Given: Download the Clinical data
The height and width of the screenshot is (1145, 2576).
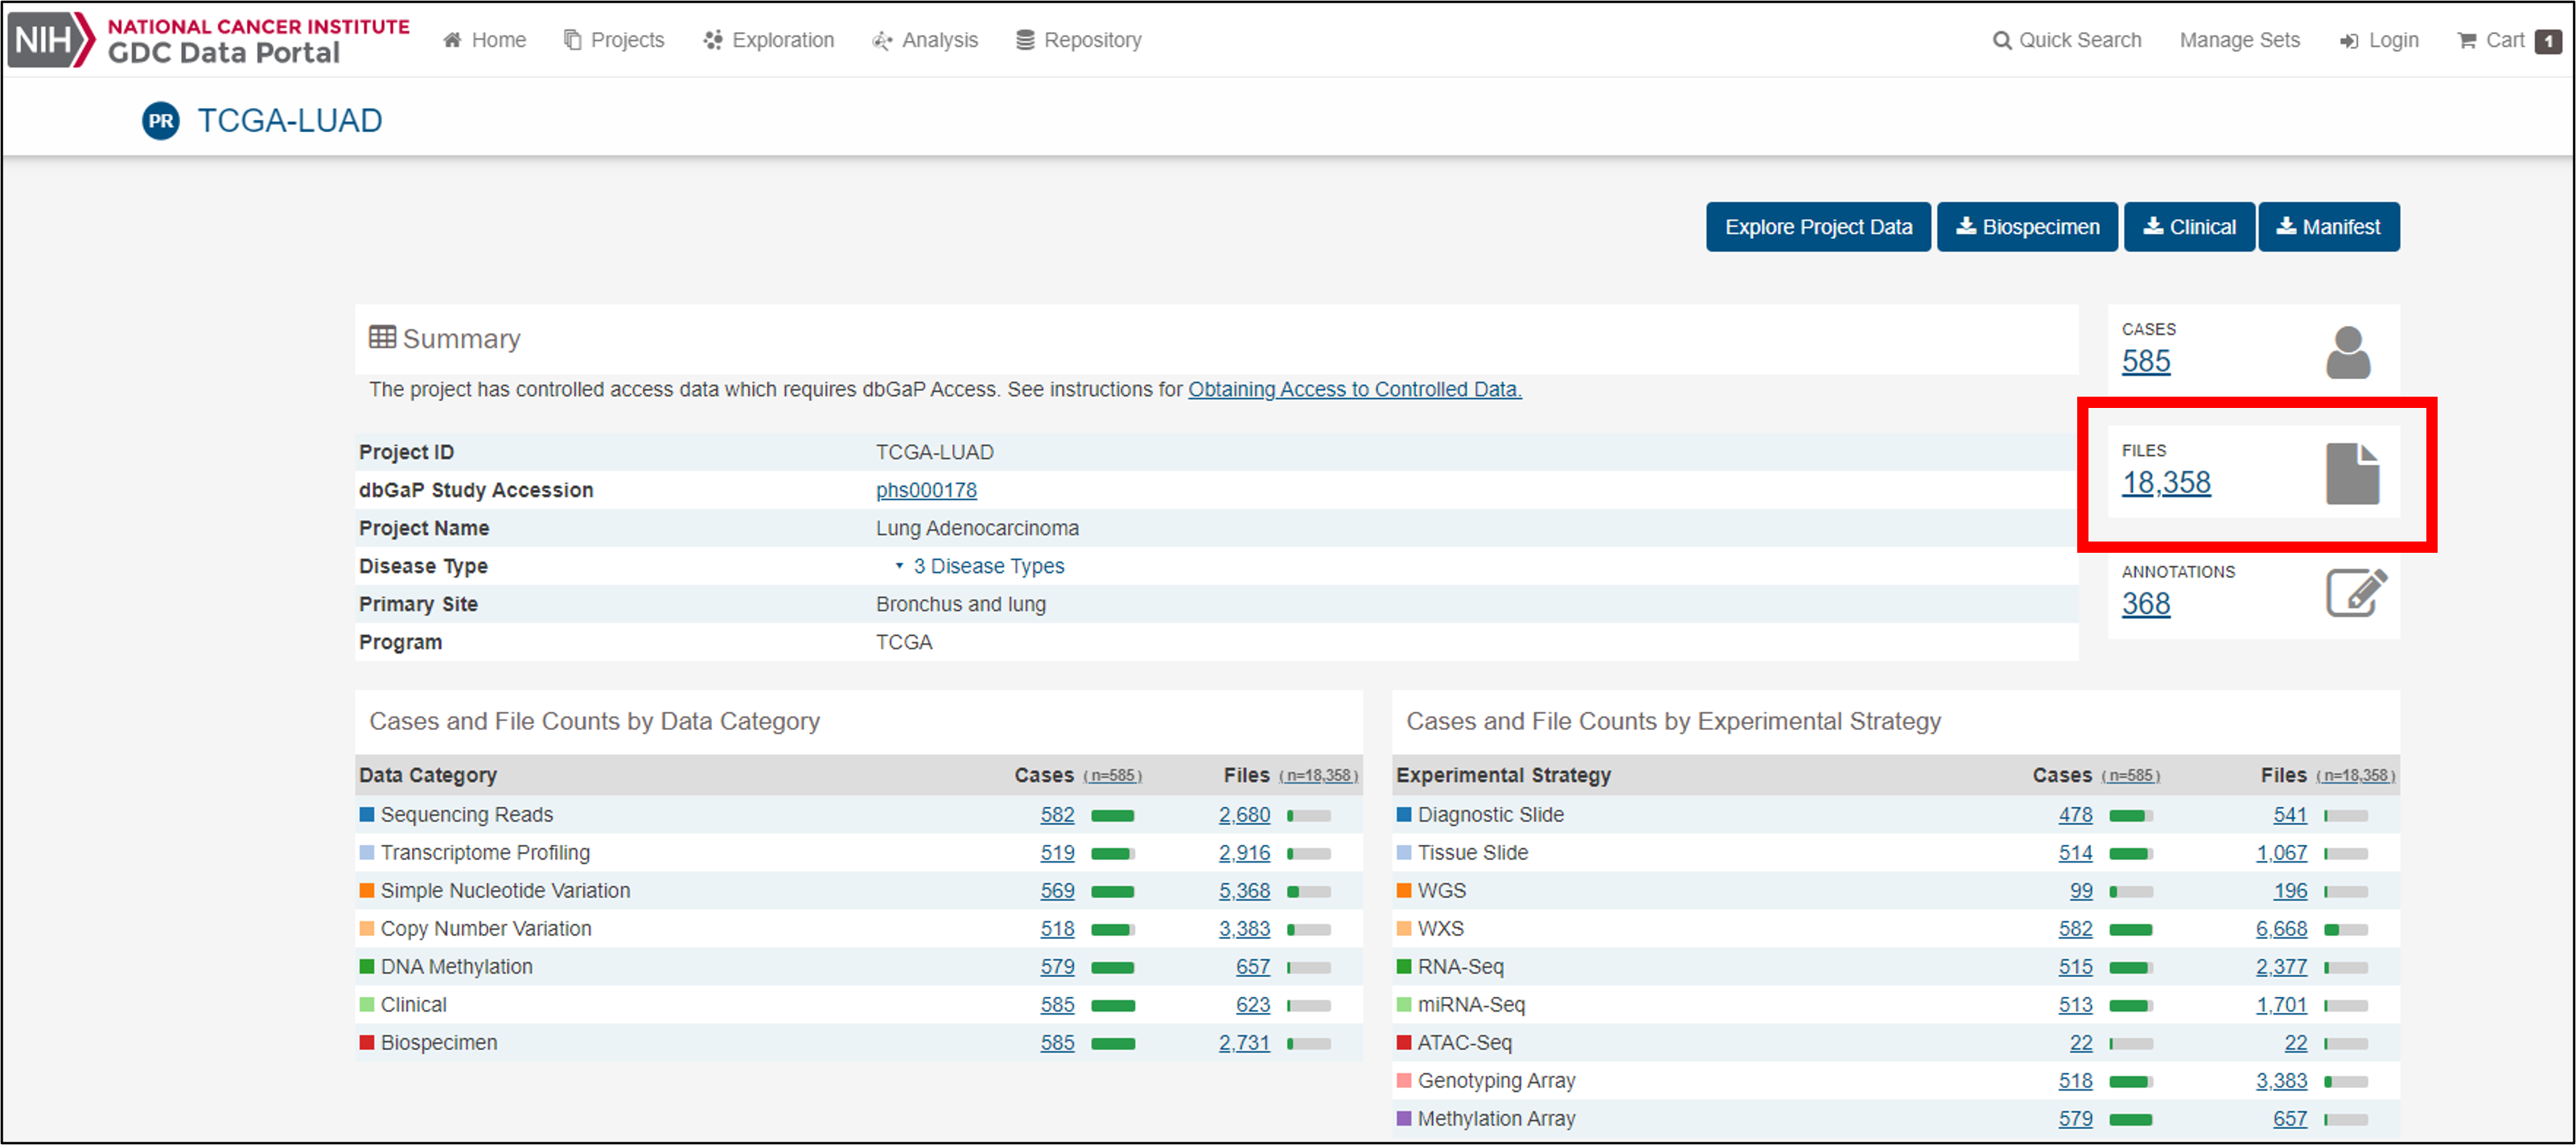Looking at the screenshot, I should click(x=2189, y=227).
